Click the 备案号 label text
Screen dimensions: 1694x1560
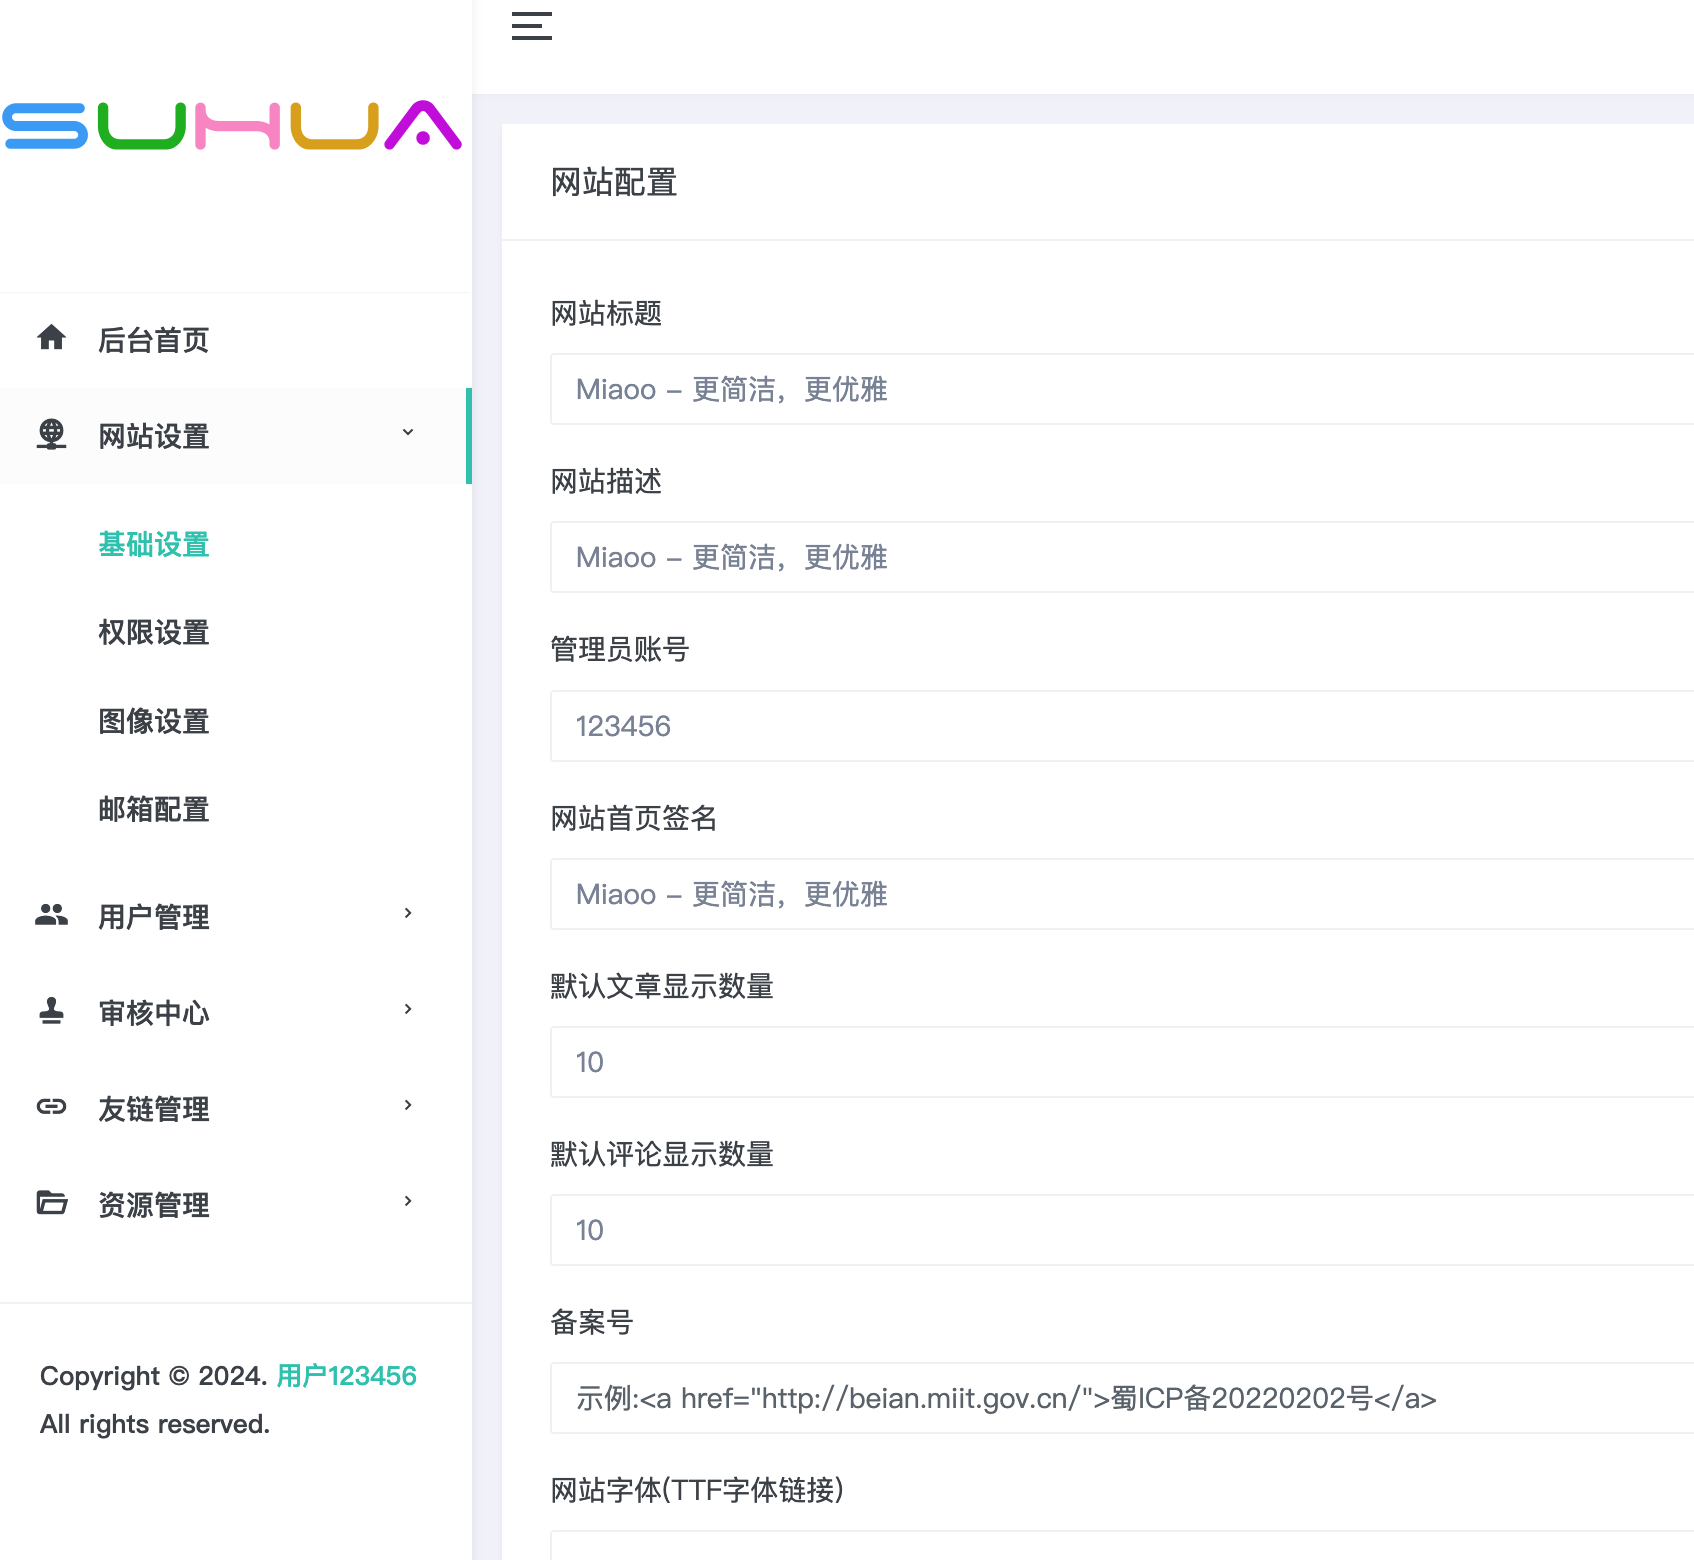(592, 1322)
